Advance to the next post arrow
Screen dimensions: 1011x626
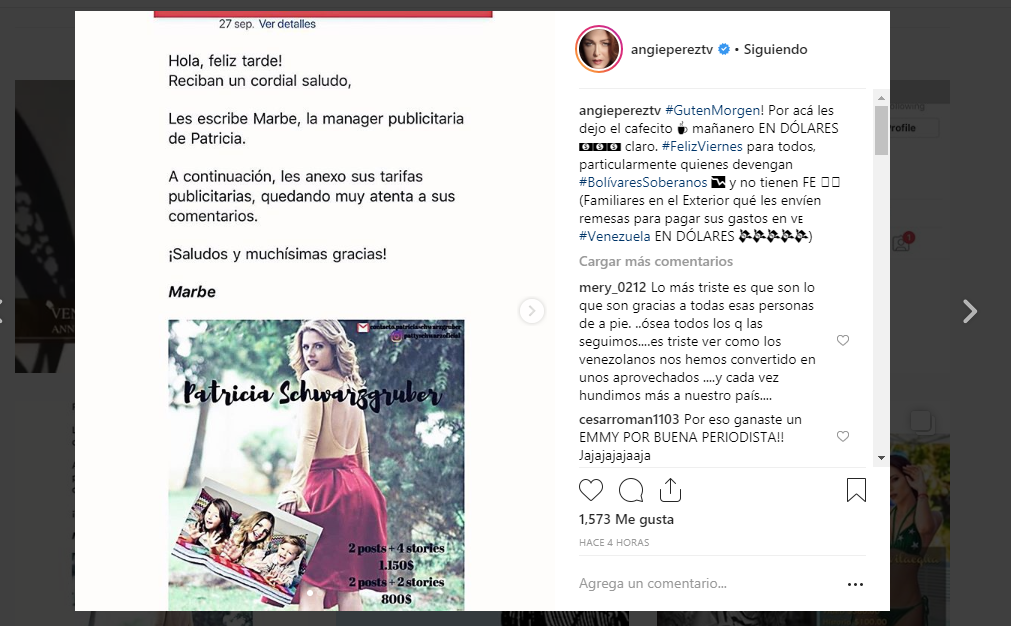click(970, 311)
